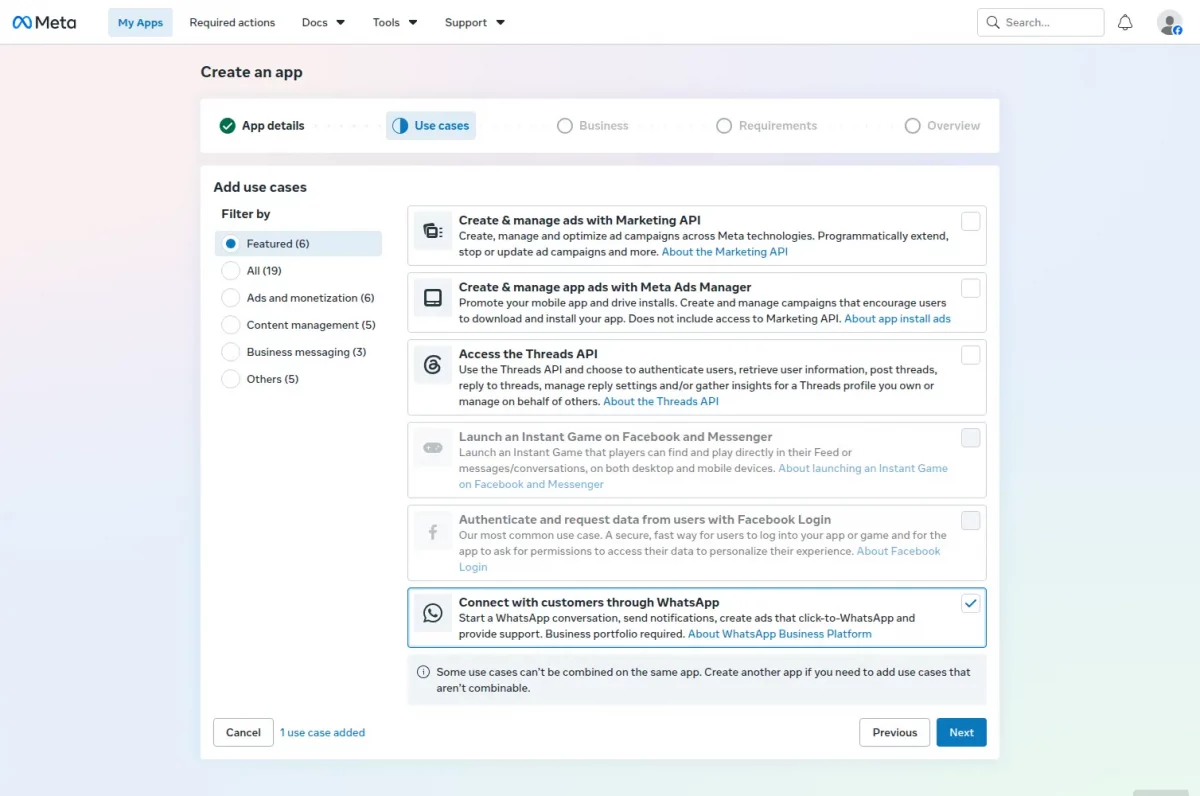
Task: Click the Meta logo
Action: coord(44,22)
